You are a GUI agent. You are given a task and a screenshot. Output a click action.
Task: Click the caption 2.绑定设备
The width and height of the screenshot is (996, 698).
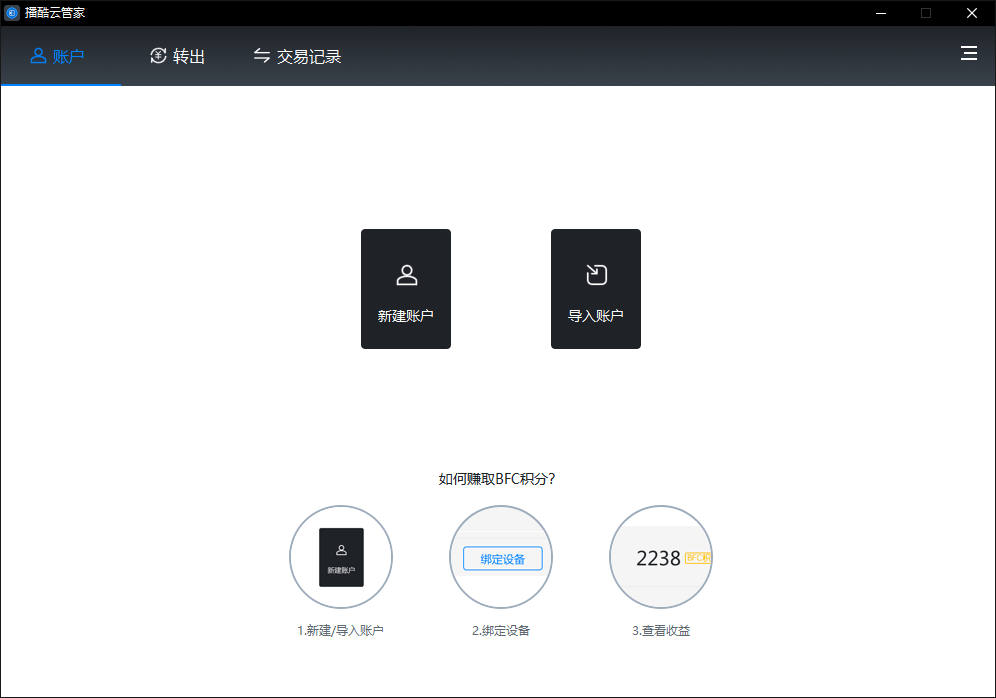click(x=501, y=631)
